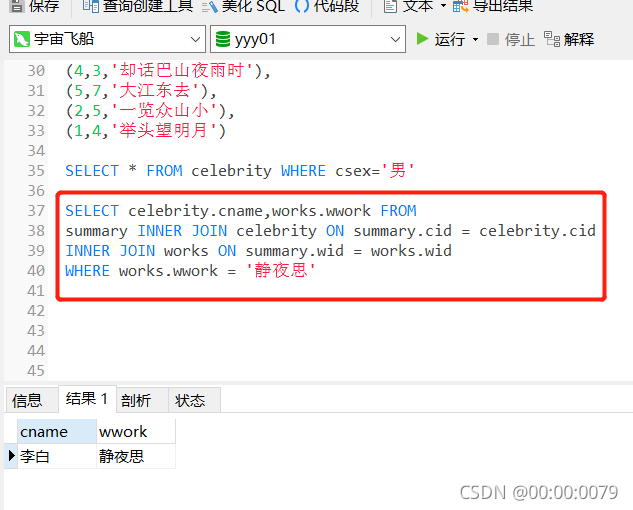Open the Query Builder tool (查询创建工具)
This screenshot has height=510, width=633.
(x=137, y=6)
